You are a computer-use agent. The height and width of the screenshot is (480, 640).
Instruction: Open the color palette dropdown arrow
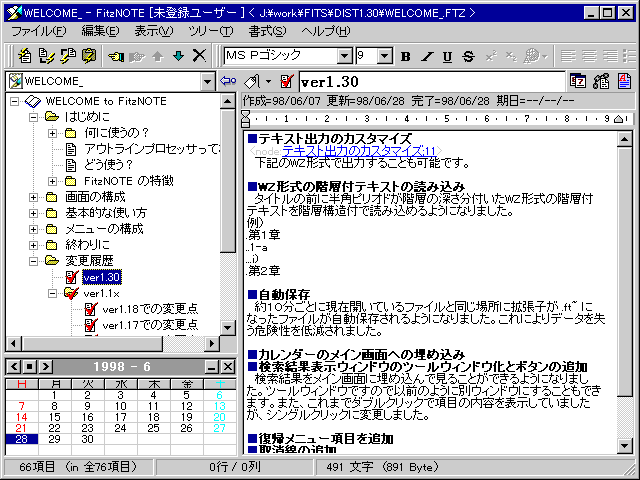(x=545, y=56)
